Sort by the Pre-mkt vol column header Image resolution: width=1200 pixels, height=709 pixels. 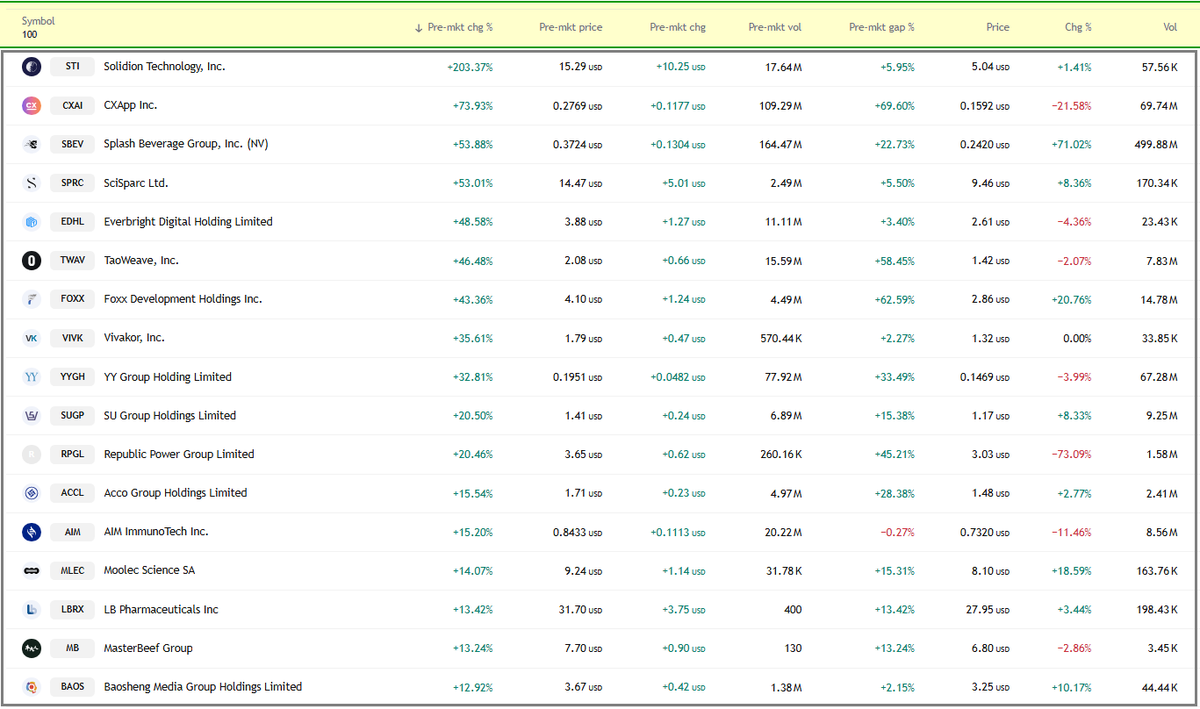(775, 27)
